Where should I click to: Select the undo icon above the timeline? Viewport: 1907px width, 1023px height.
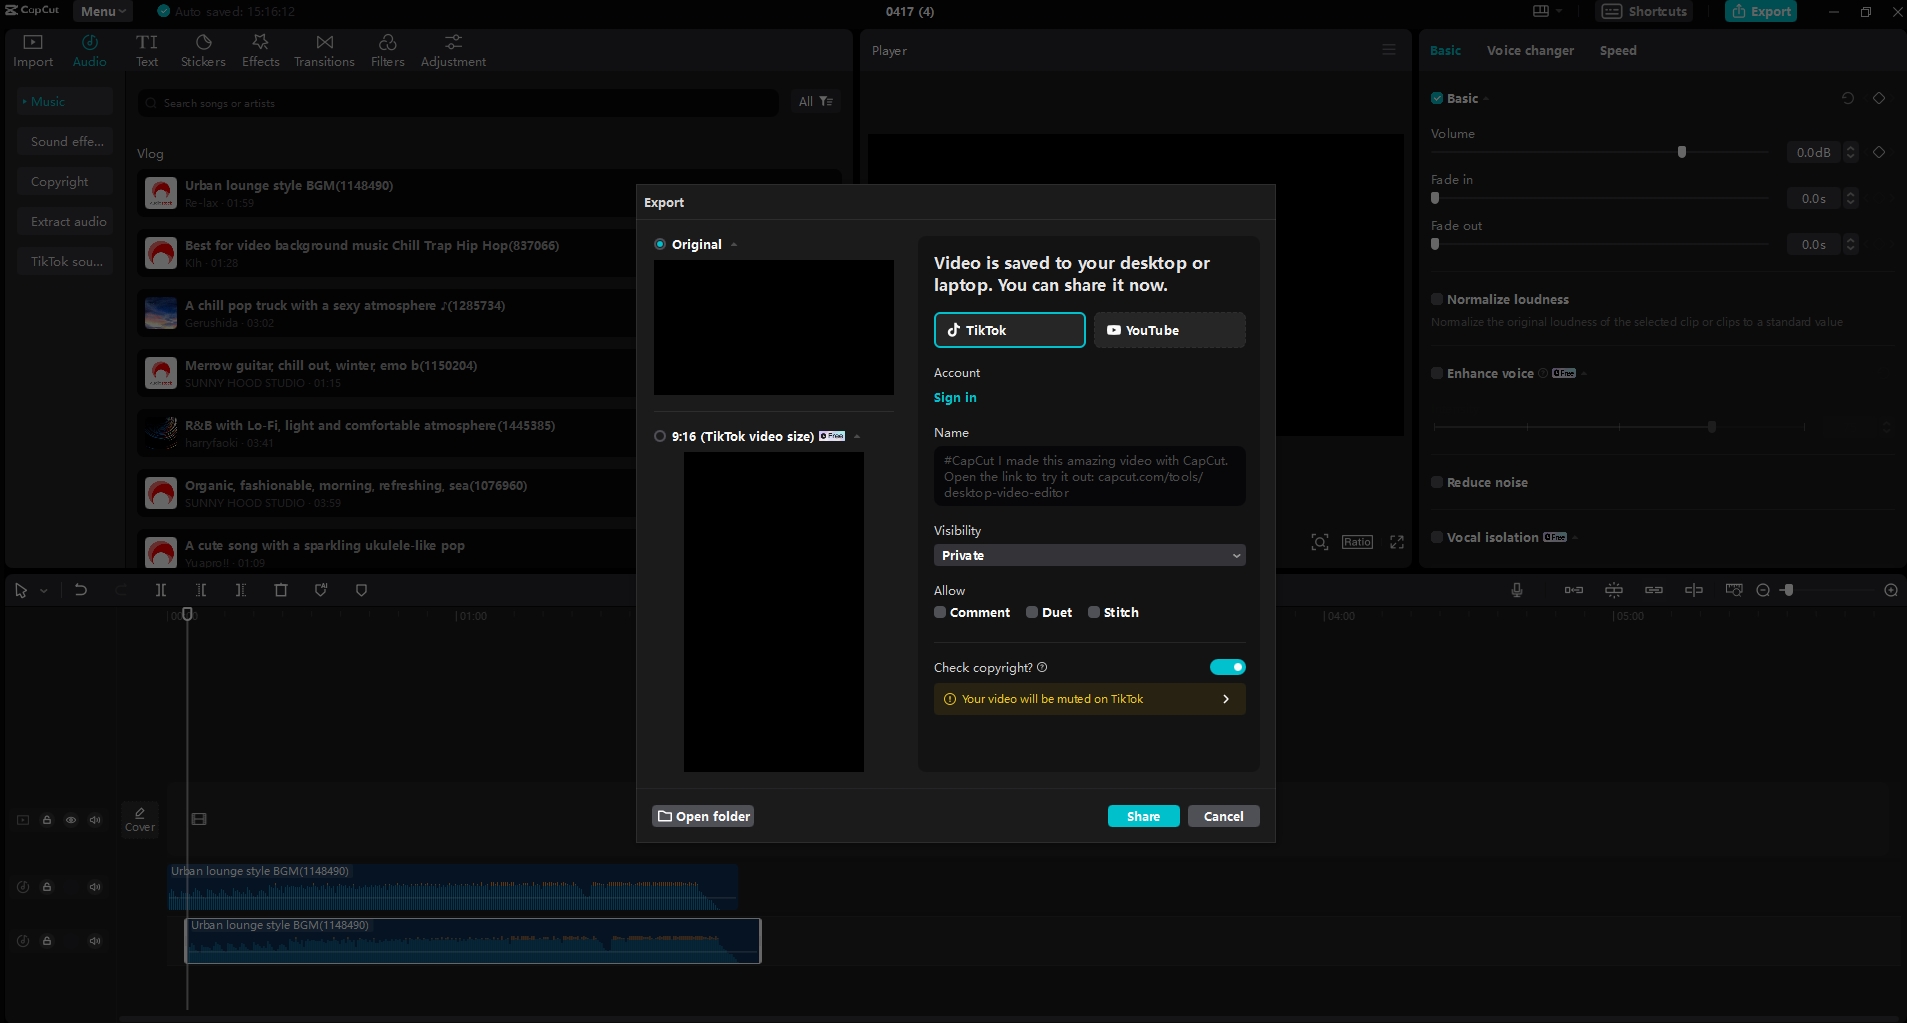pos(80,590)
